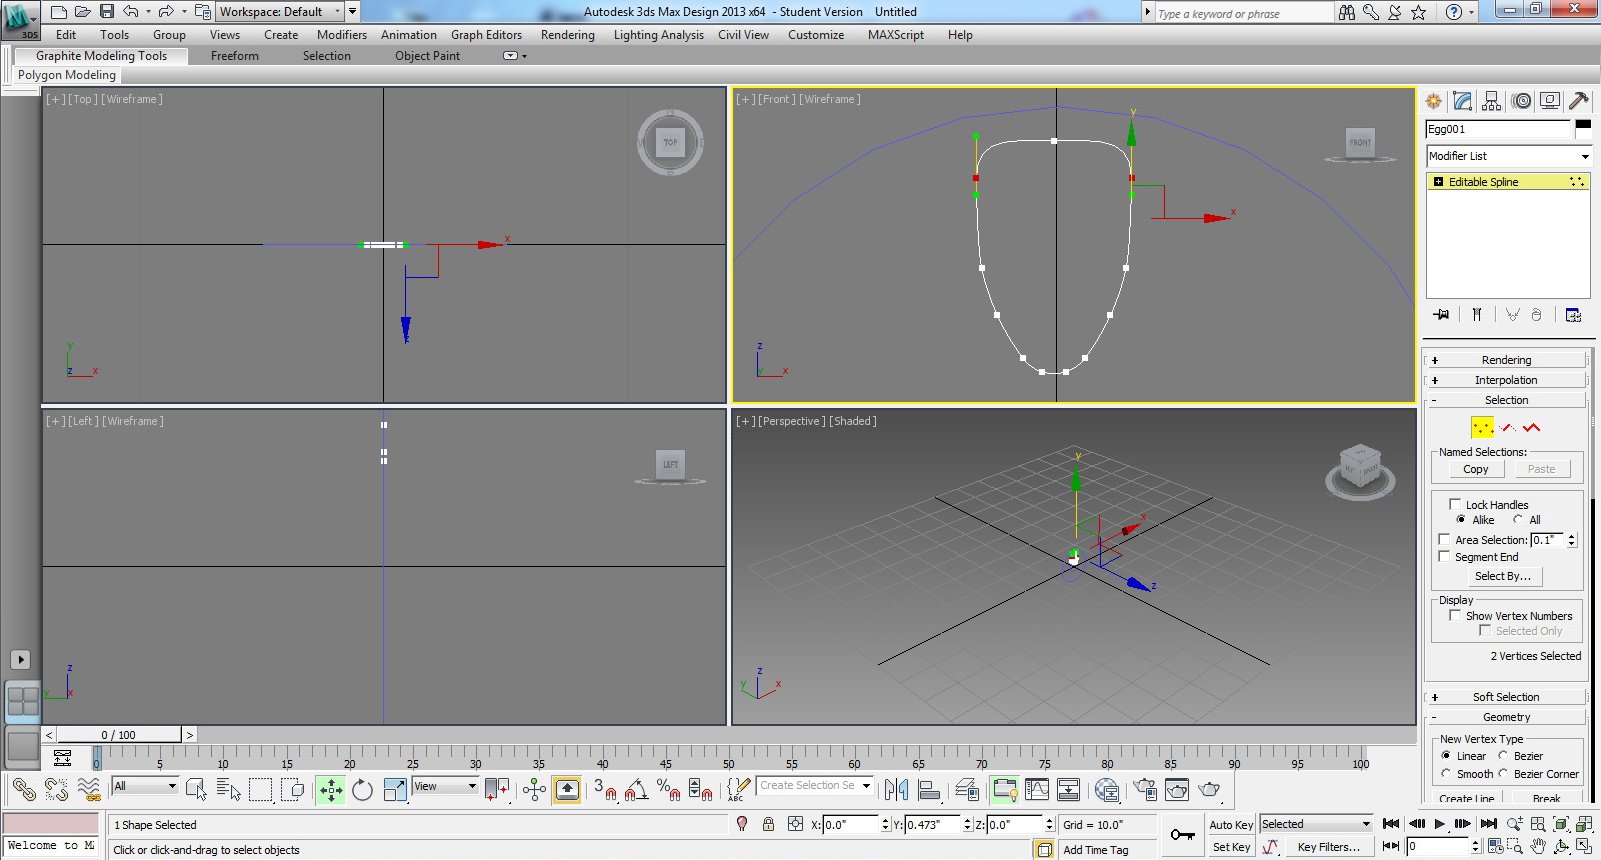
Task: Open the Hierarchy panel tab icon
Action: (1491, 101)
